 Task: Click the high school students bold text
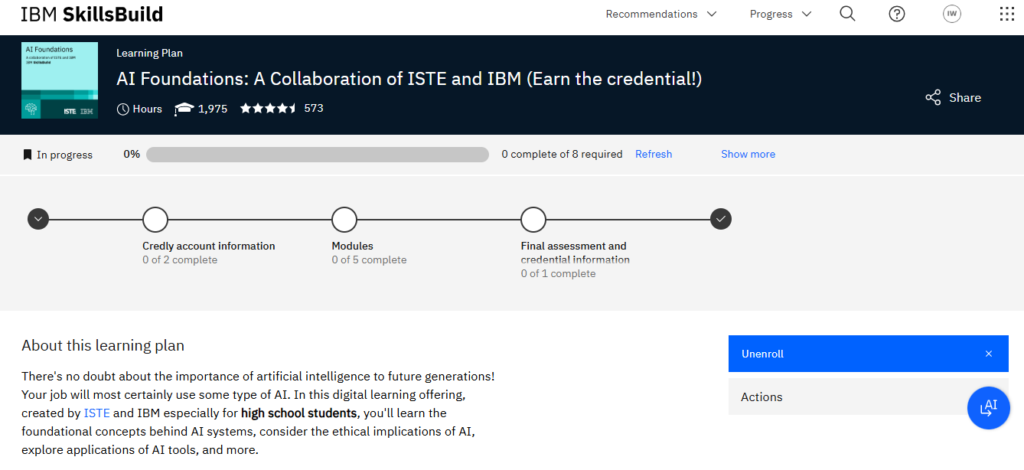coord(299,413)
